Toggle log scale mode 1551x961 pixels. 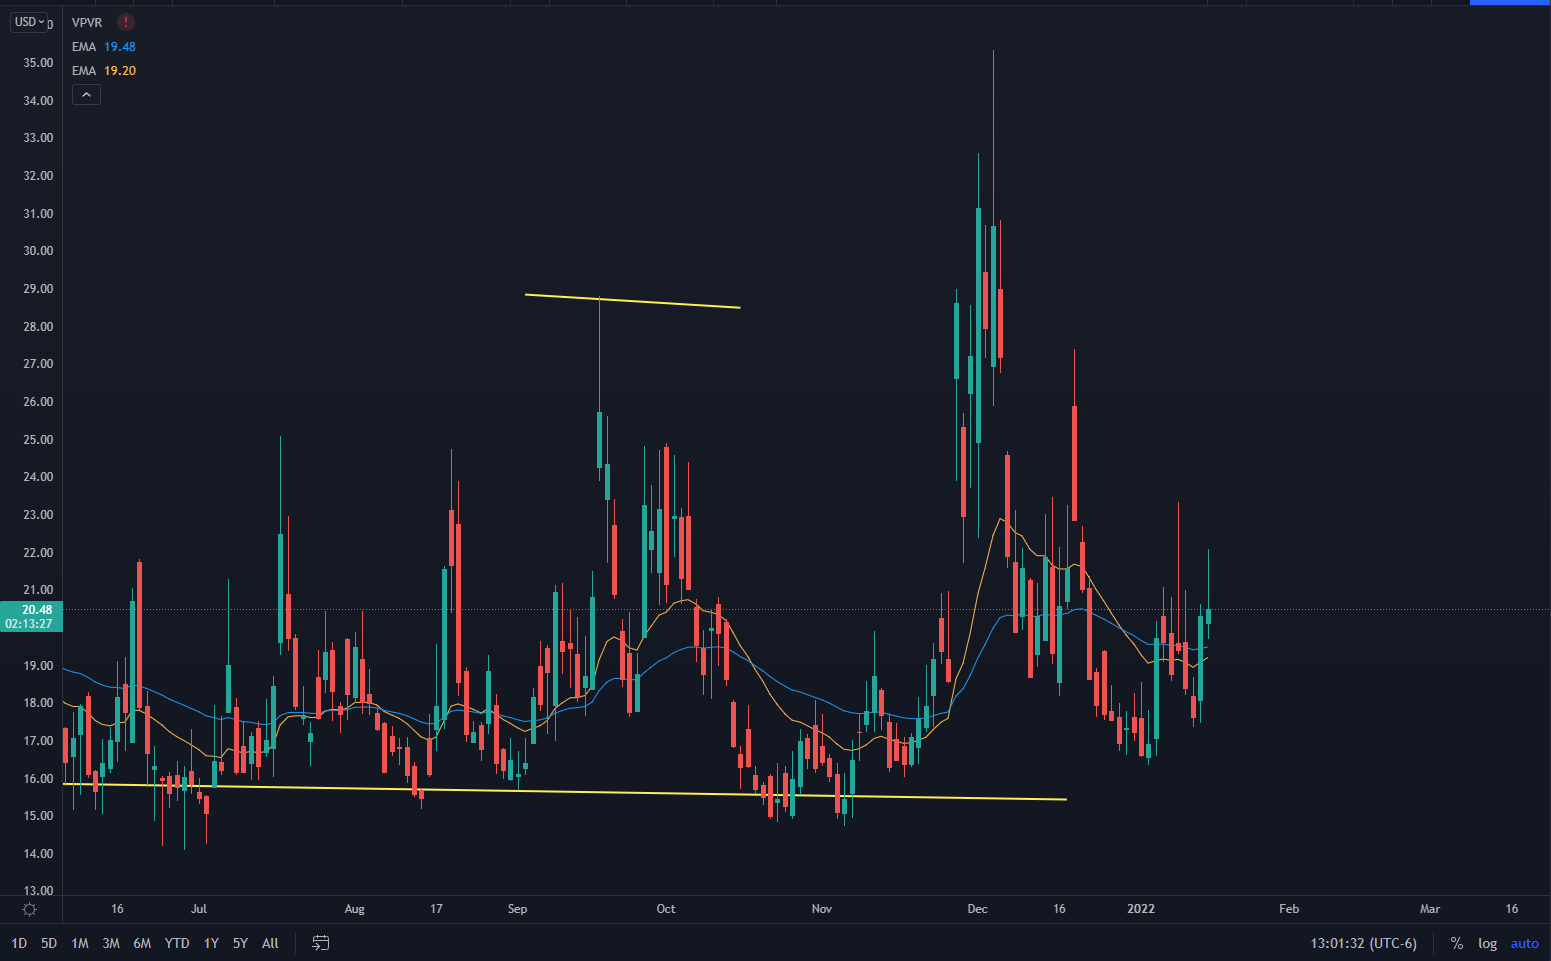1488,943
